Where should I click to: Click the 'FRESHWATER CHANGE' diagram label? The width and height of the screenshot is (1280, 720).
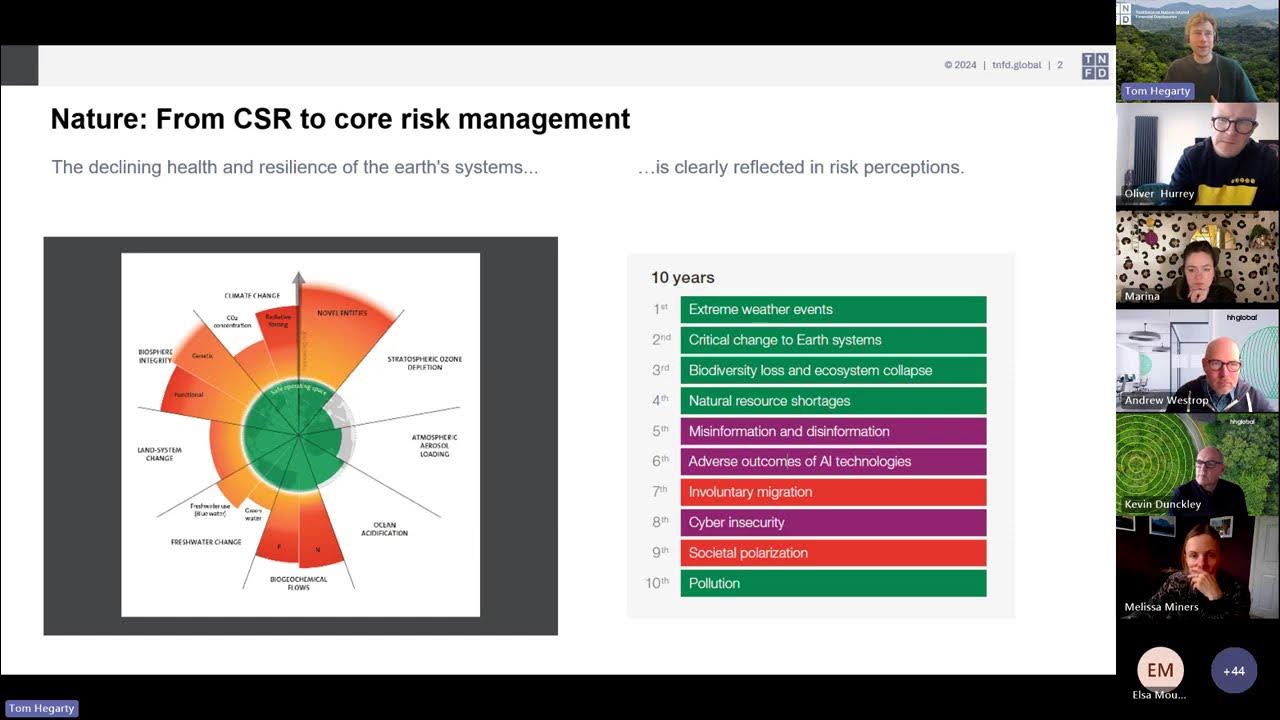pyautogui.click(x=206, y=542)
